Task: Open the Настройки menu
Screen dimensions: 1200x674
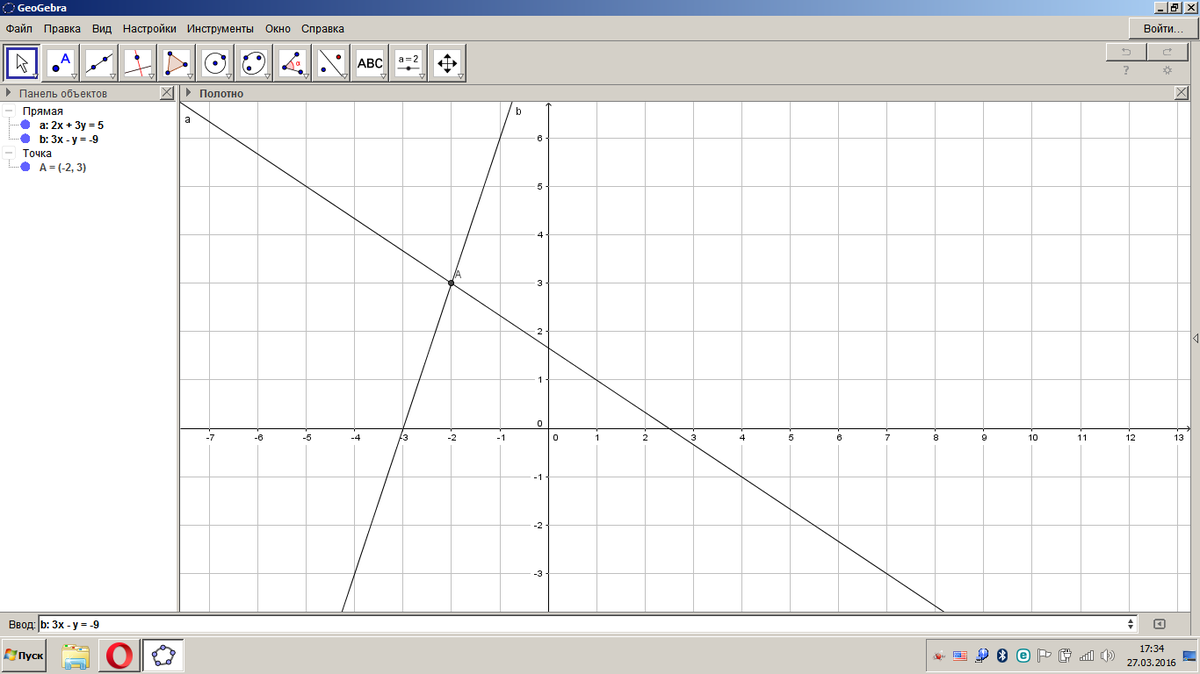Action: click(149, 29)
